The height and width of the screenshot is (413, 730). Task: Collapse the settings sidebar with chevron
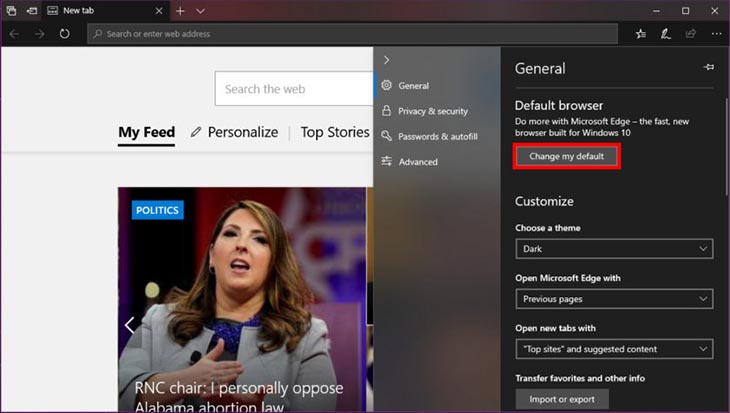(386, 60)
